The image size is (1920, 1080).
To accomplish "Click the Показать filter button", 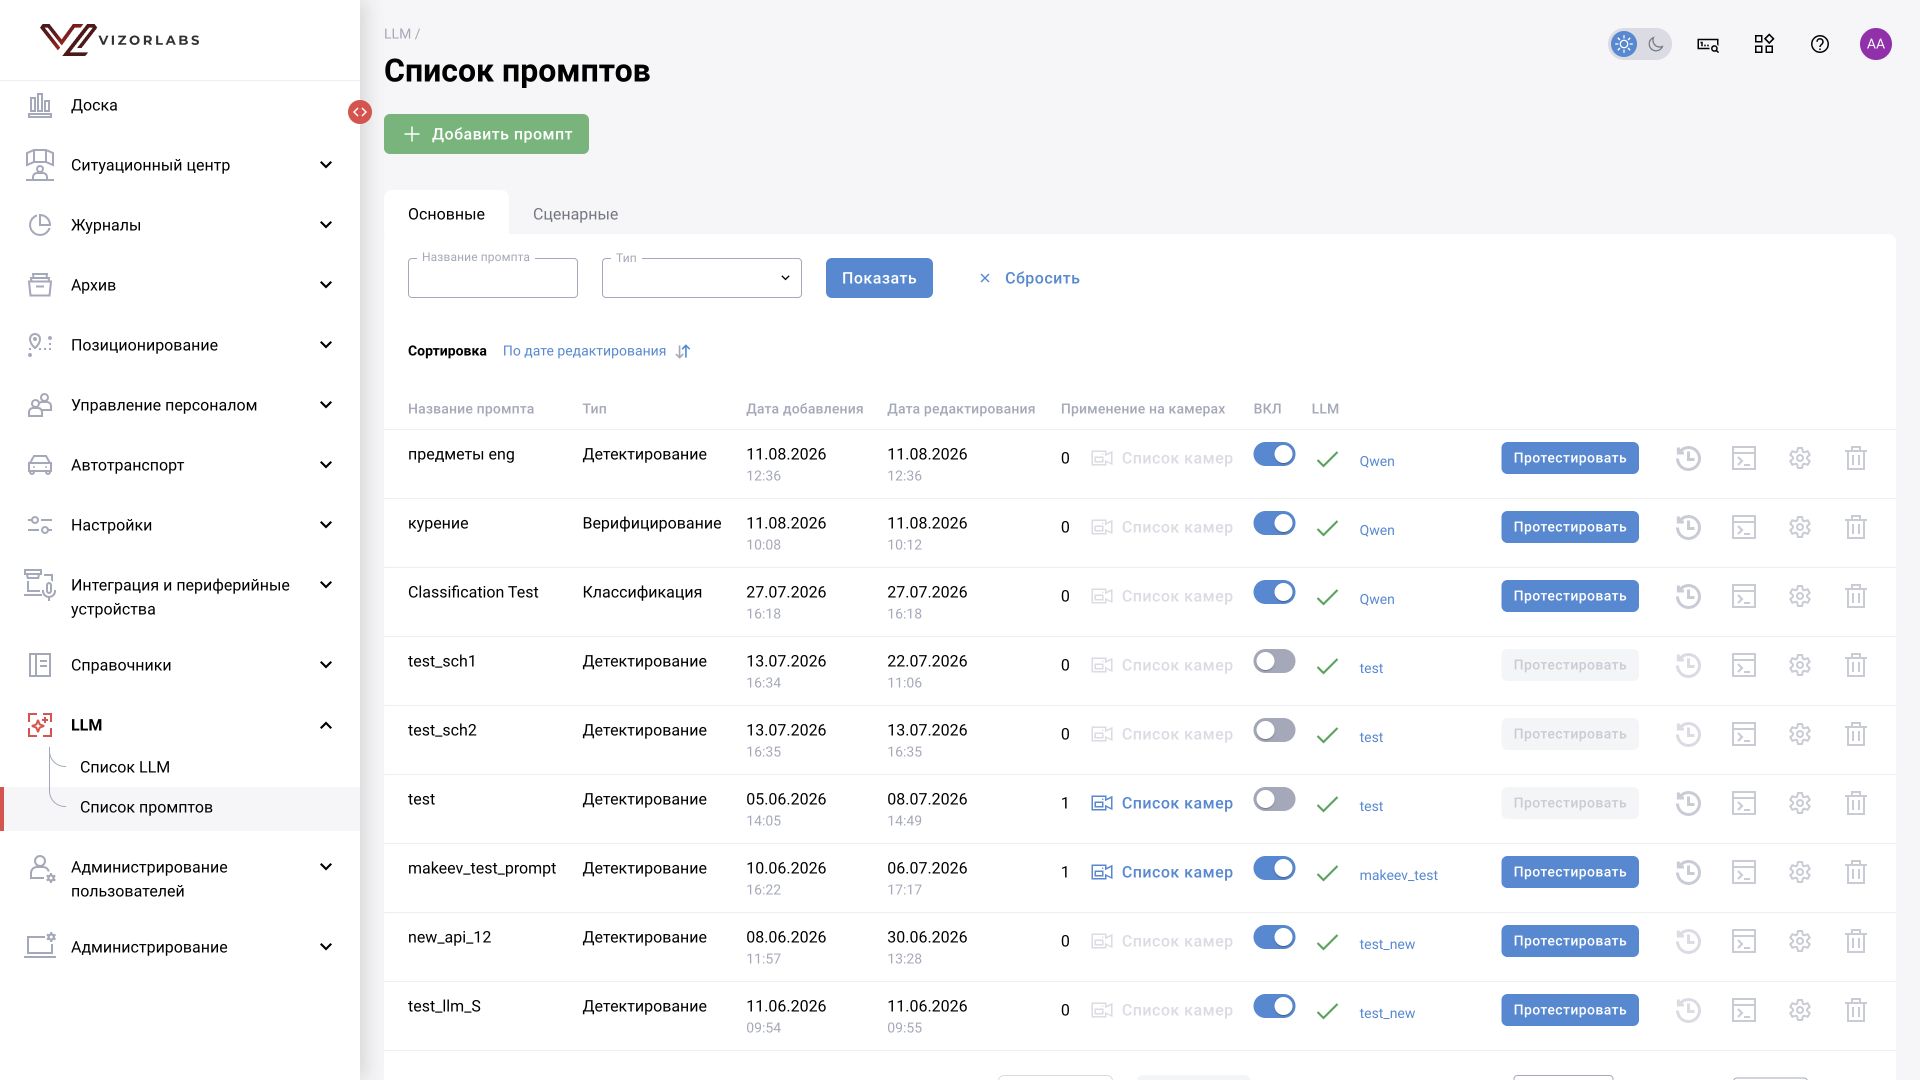I will click(879, 278).
